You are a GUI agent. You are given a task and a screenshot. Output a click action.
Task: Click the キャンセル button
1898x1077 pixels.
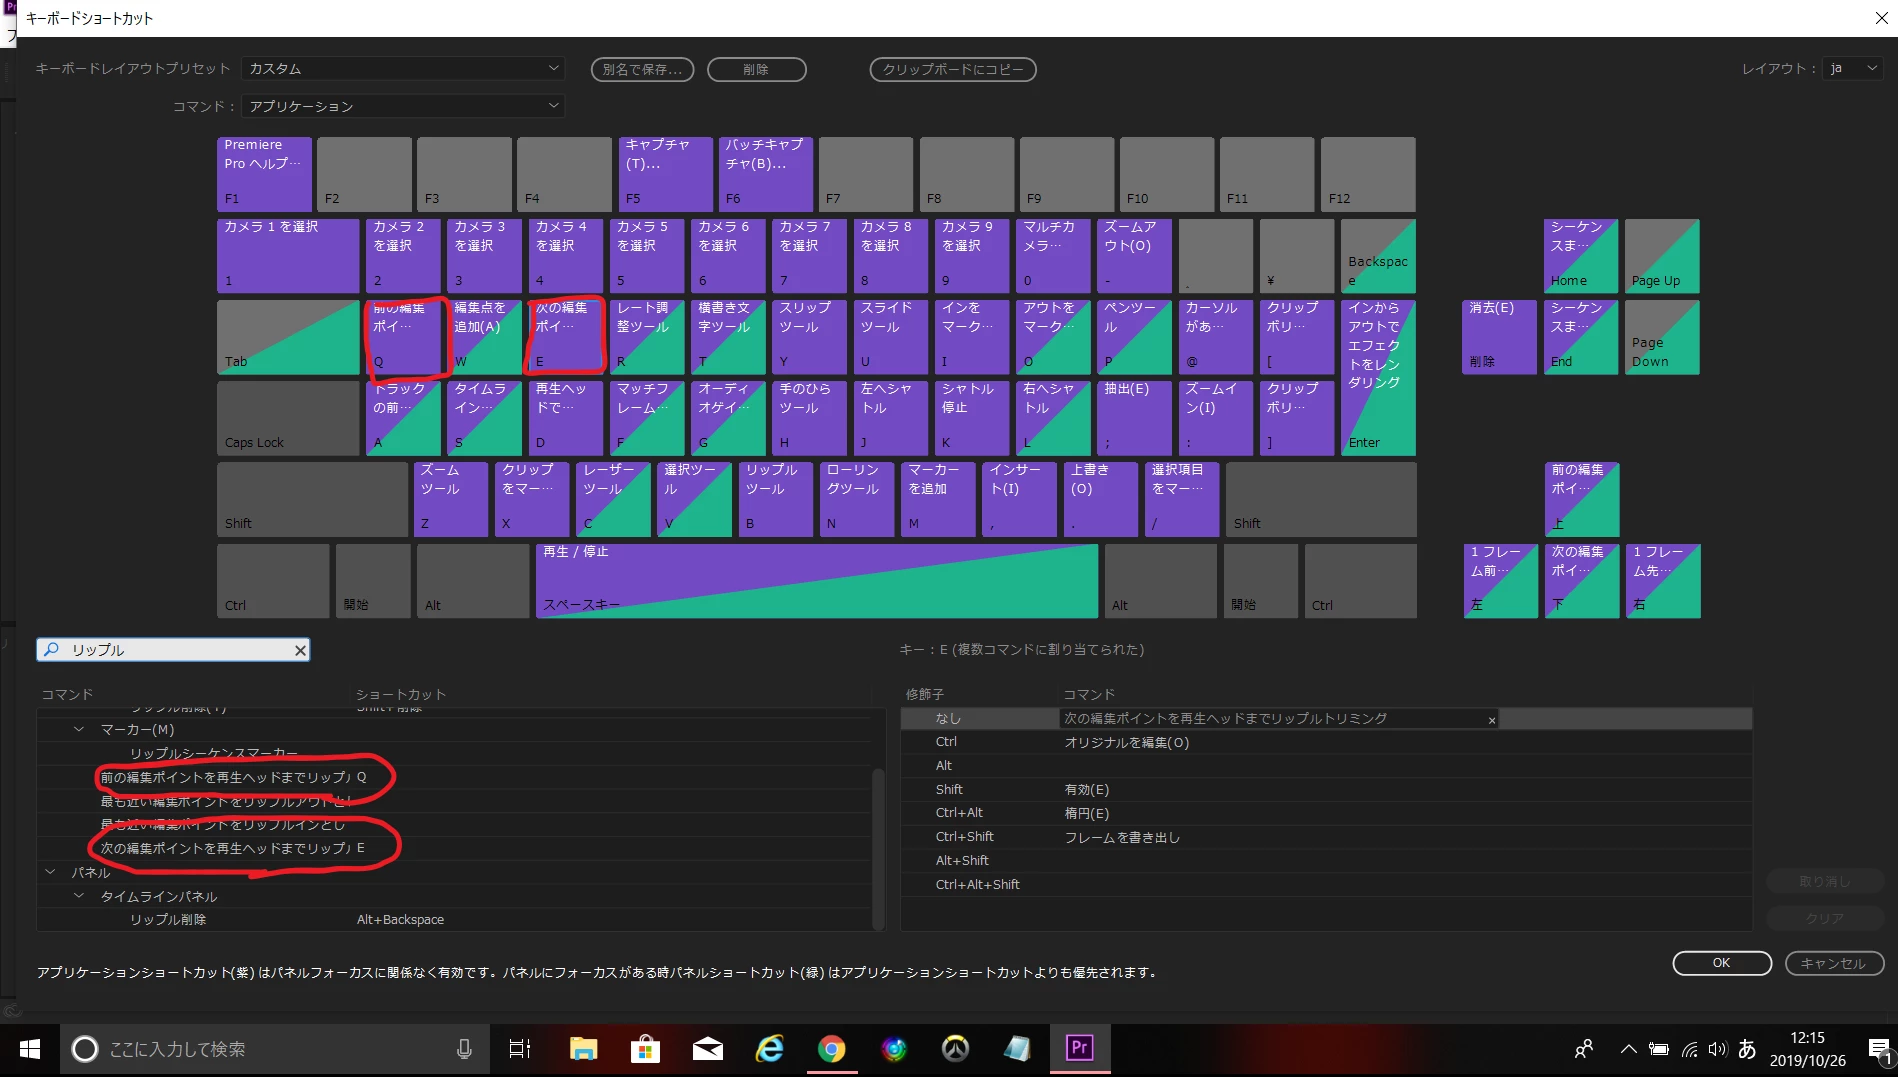pos(1834,963)
